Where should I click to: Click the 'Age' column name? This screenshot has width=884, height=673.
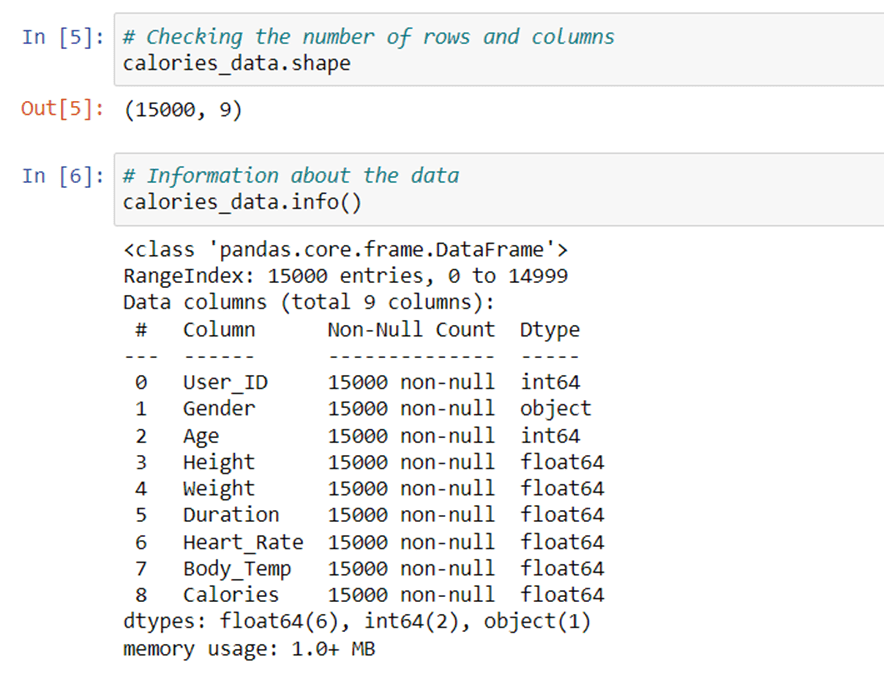201,436
